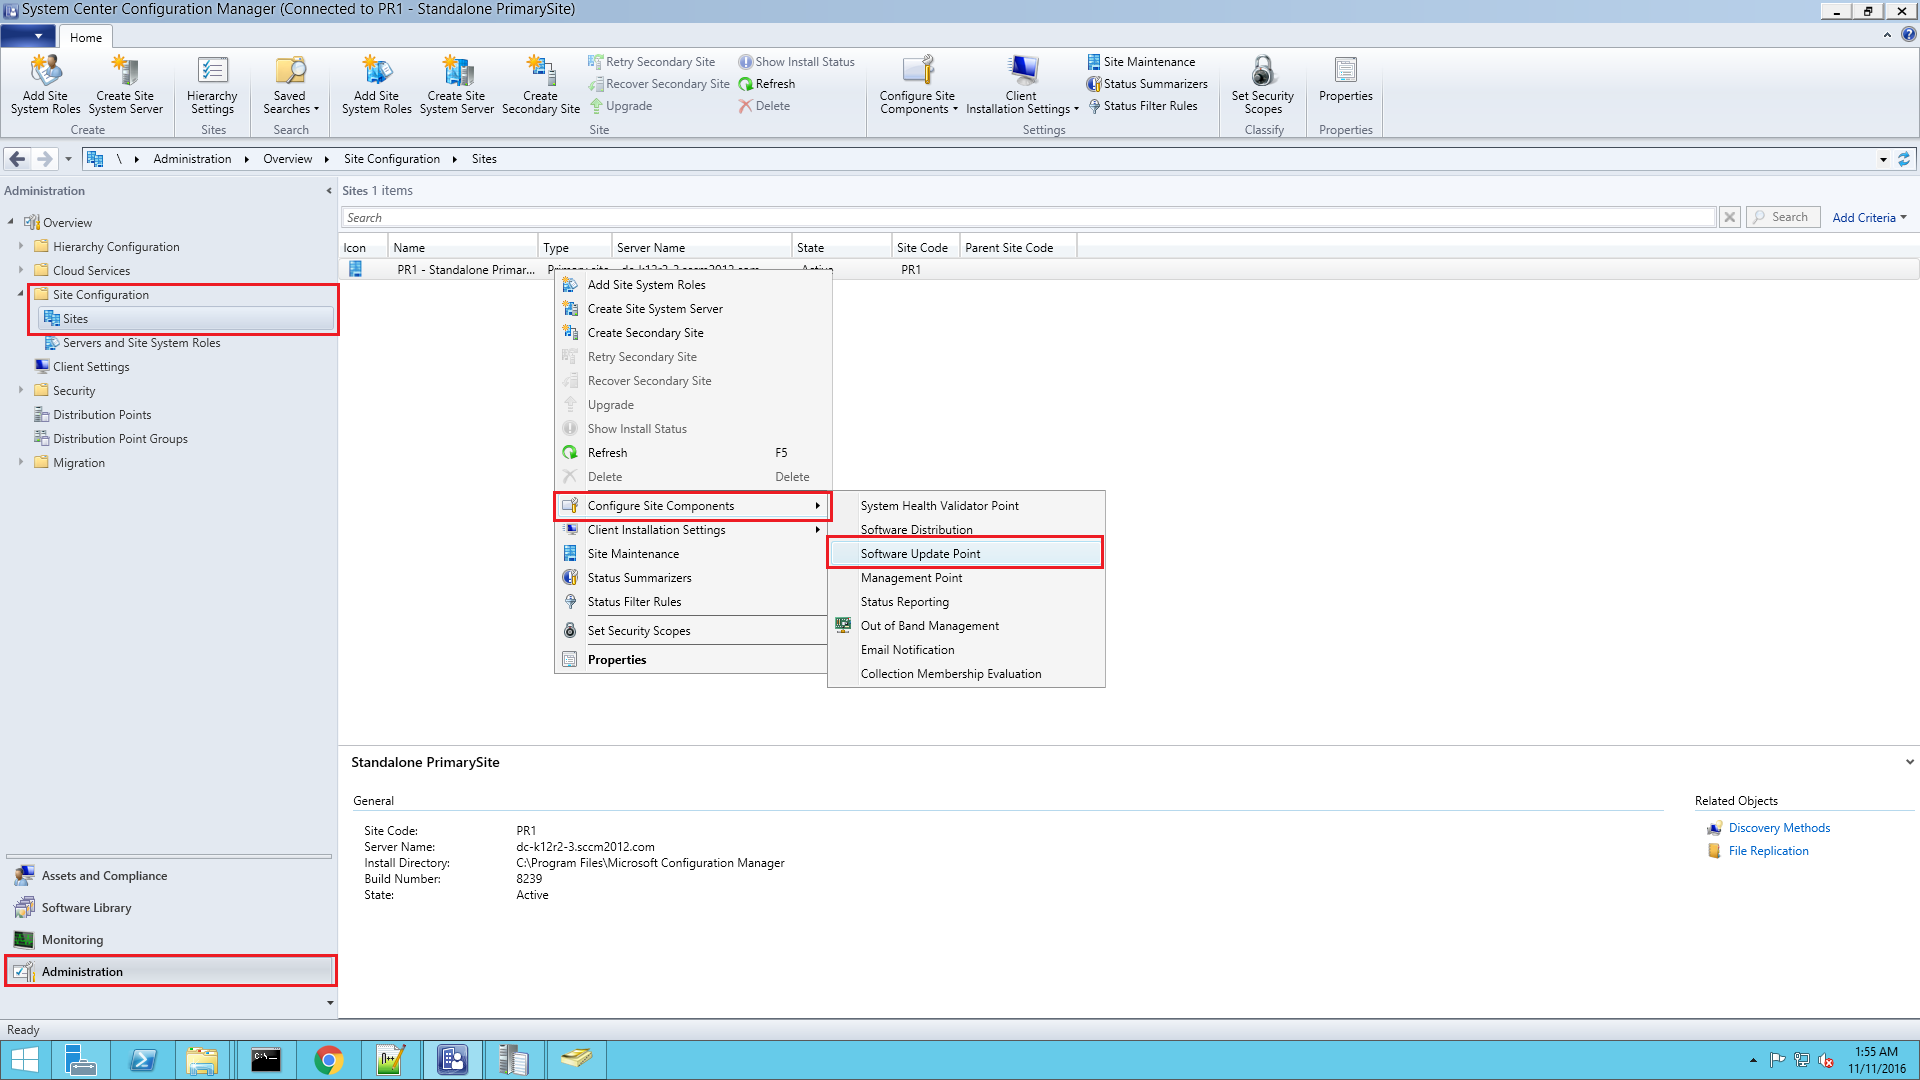Click Set Security Scopes lock icon
This screenshot has height=1080, width=1920.
click(1262, 72)
